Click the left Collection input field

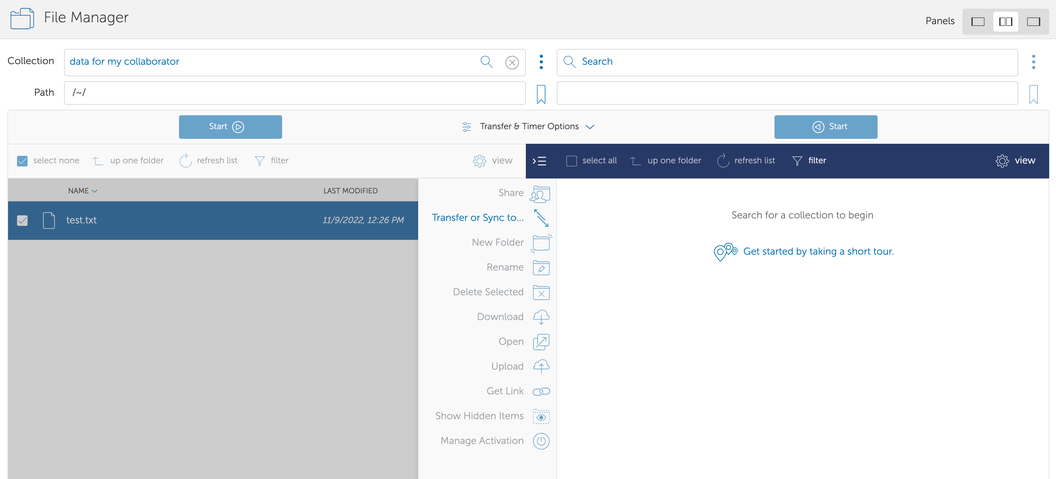coord(295,62)
